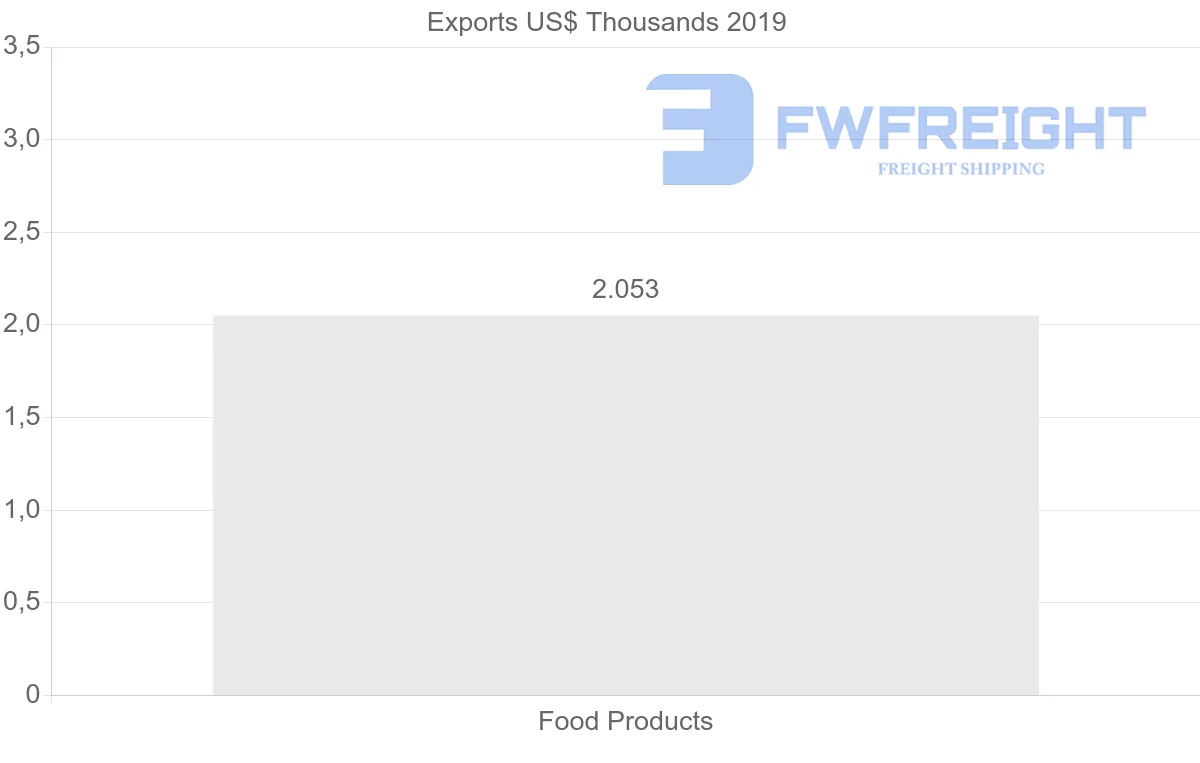Click the 0,5 y-axis tick label
Viewport: 1200px width, 763px height.
(21, 602)
